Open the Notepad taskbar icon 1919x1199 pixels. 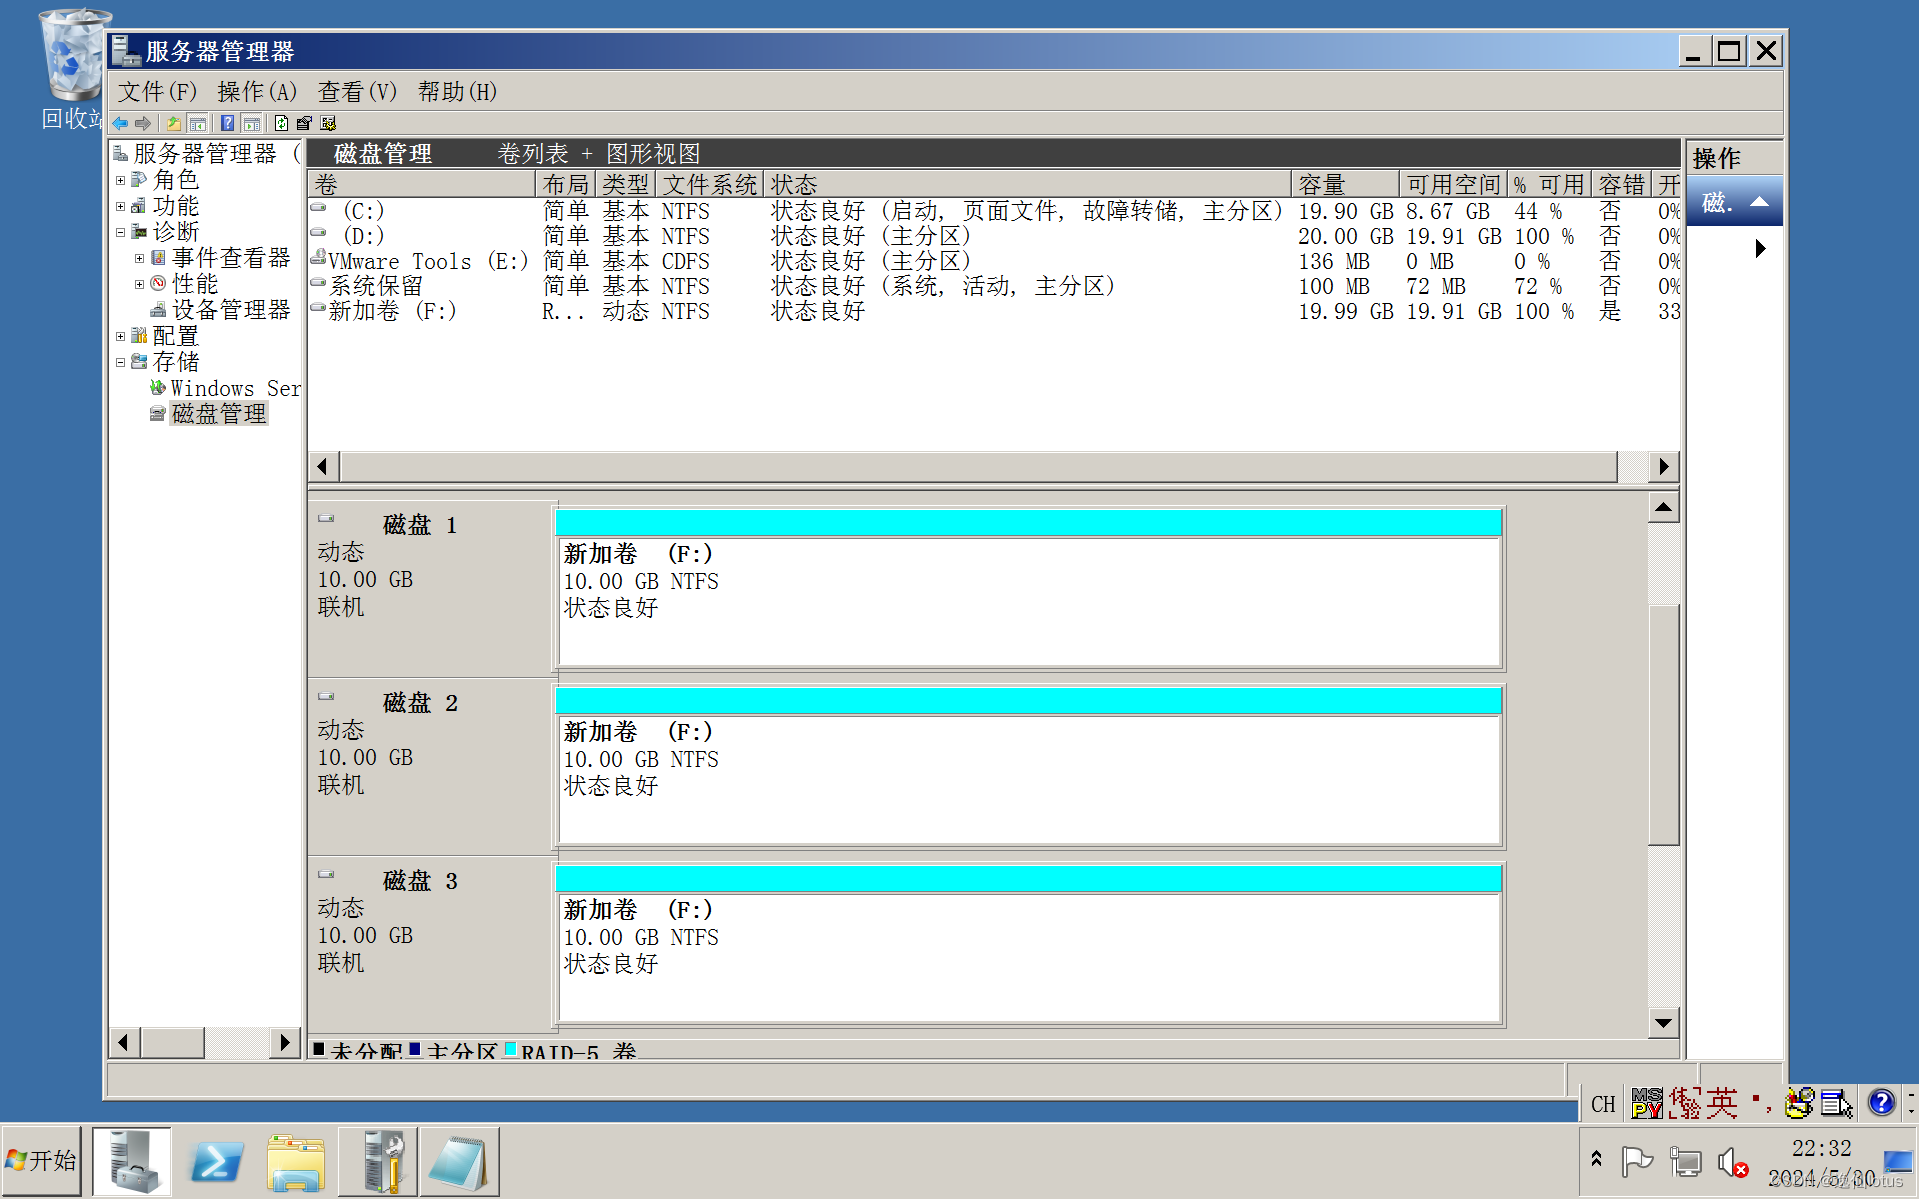459,1161
